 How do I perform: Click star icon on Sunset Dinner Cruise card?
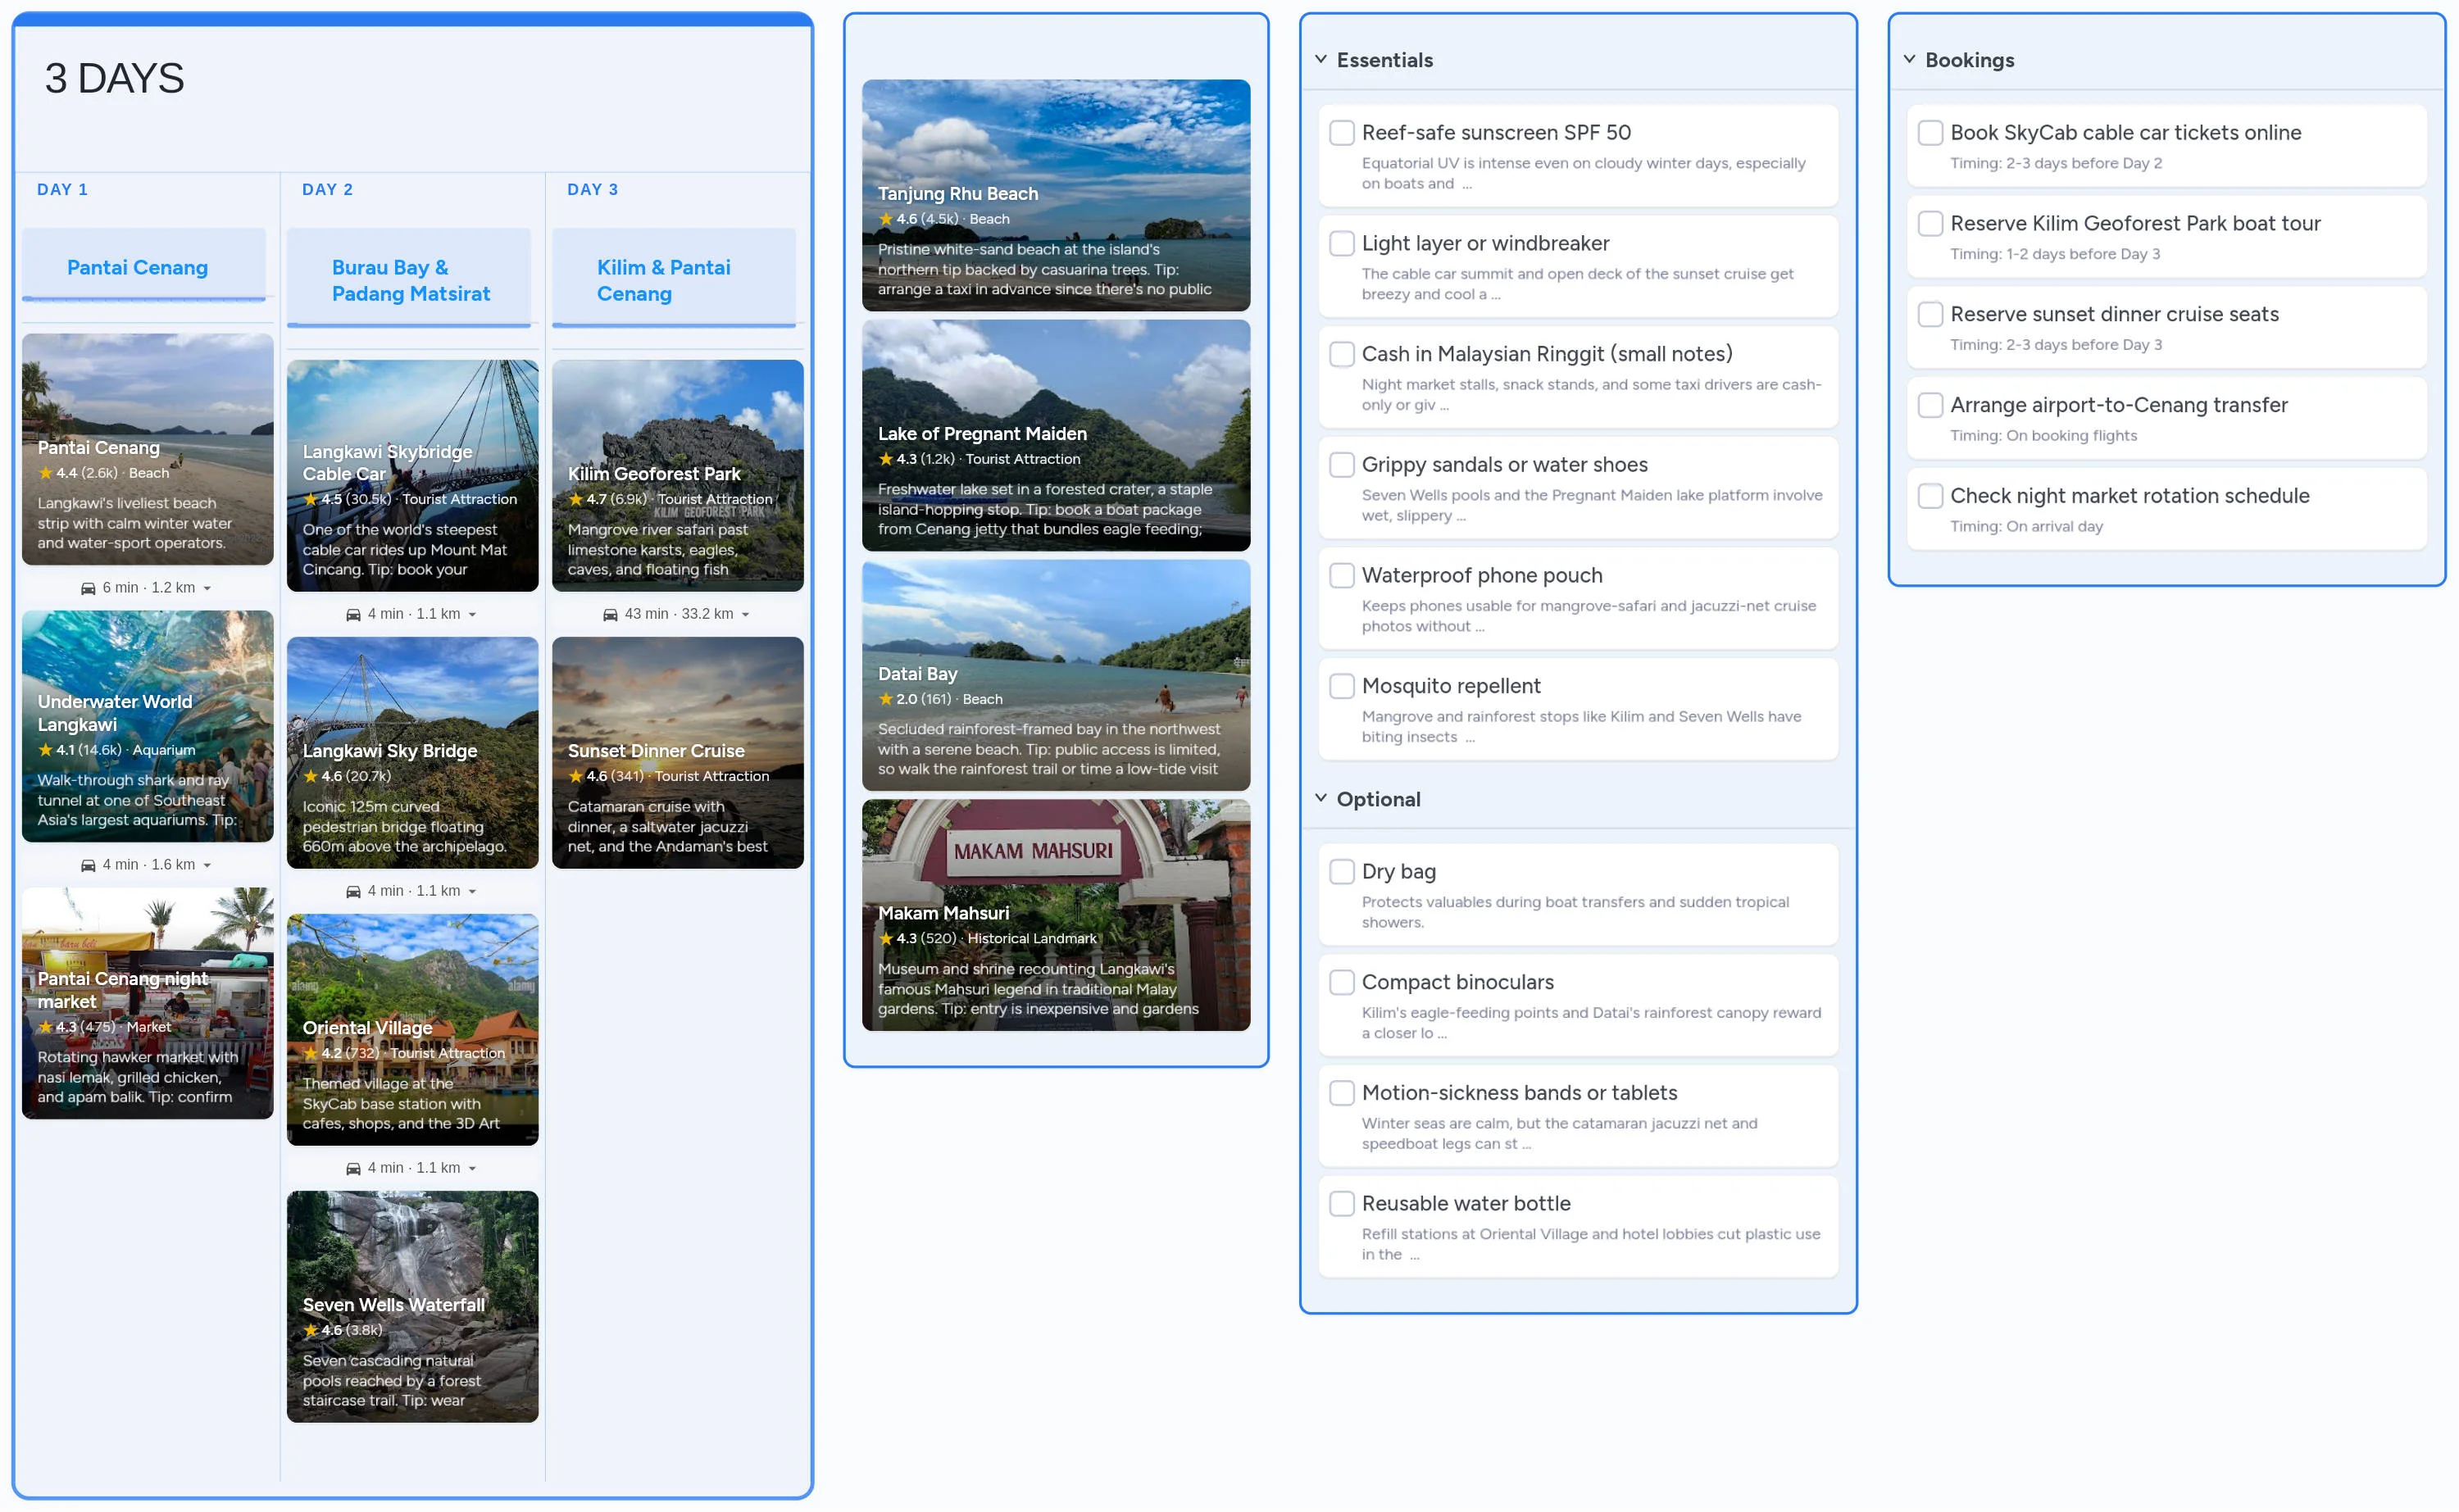point(575,776)
